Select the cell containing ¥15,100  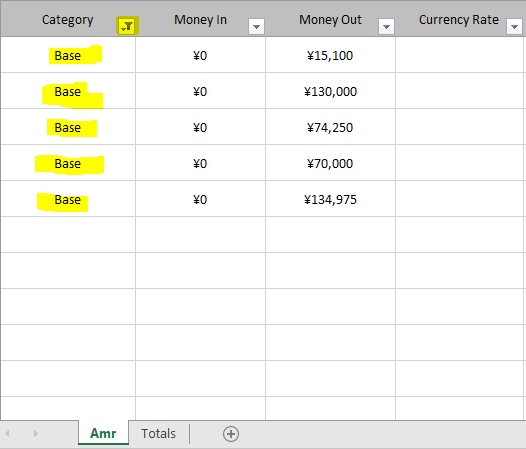330,55
